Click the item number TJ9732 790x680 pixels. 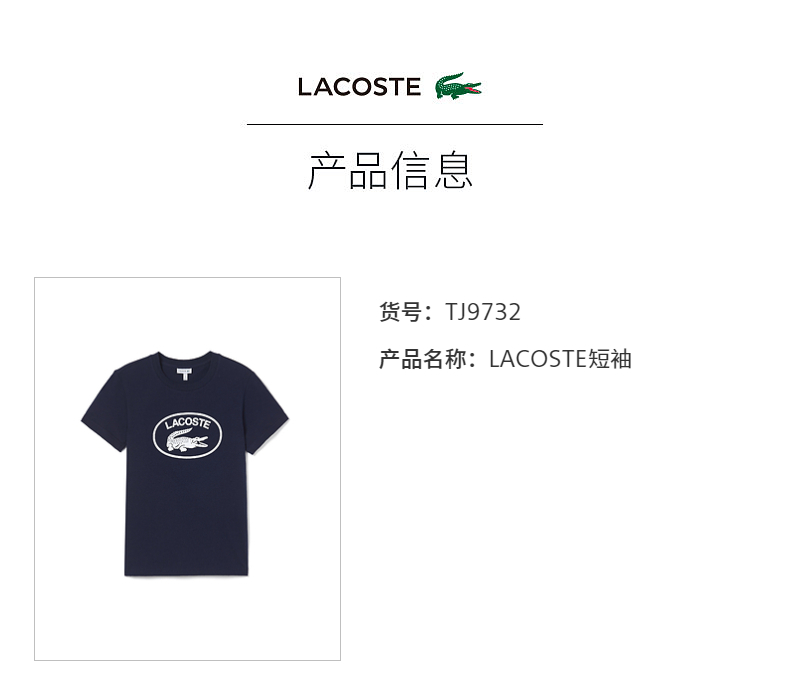(483, 312)
